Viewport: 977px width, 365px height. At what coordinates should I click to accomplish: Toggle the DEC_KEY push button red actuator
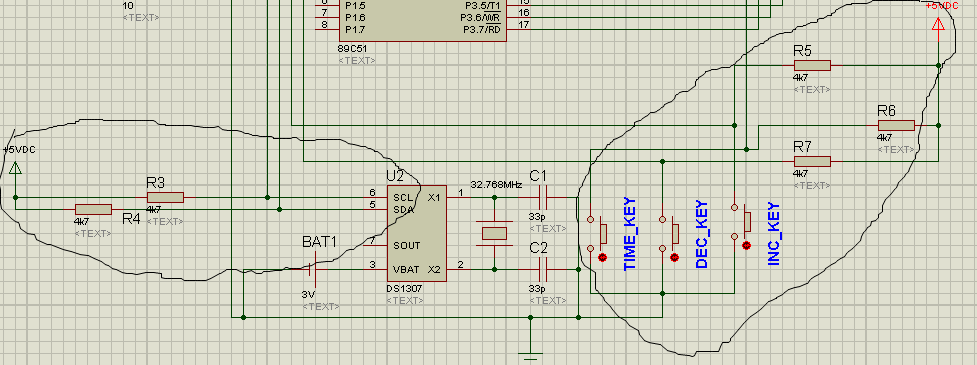coord(674,257)
